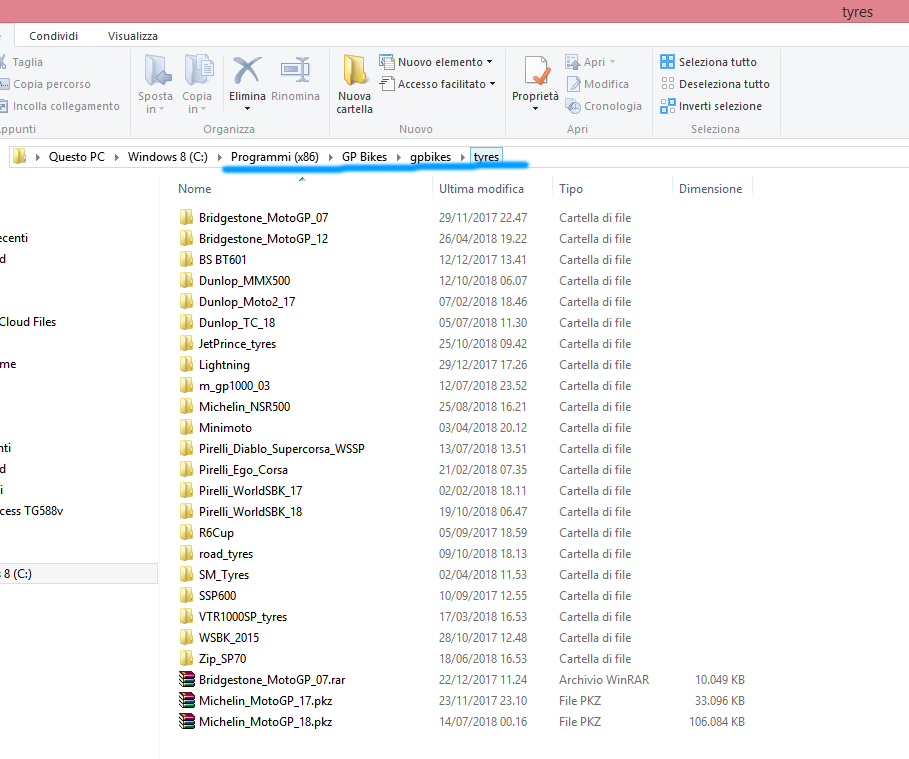Open the Elimina dropdown arrow
The image size is (909, 759).
tap(248, 108)
